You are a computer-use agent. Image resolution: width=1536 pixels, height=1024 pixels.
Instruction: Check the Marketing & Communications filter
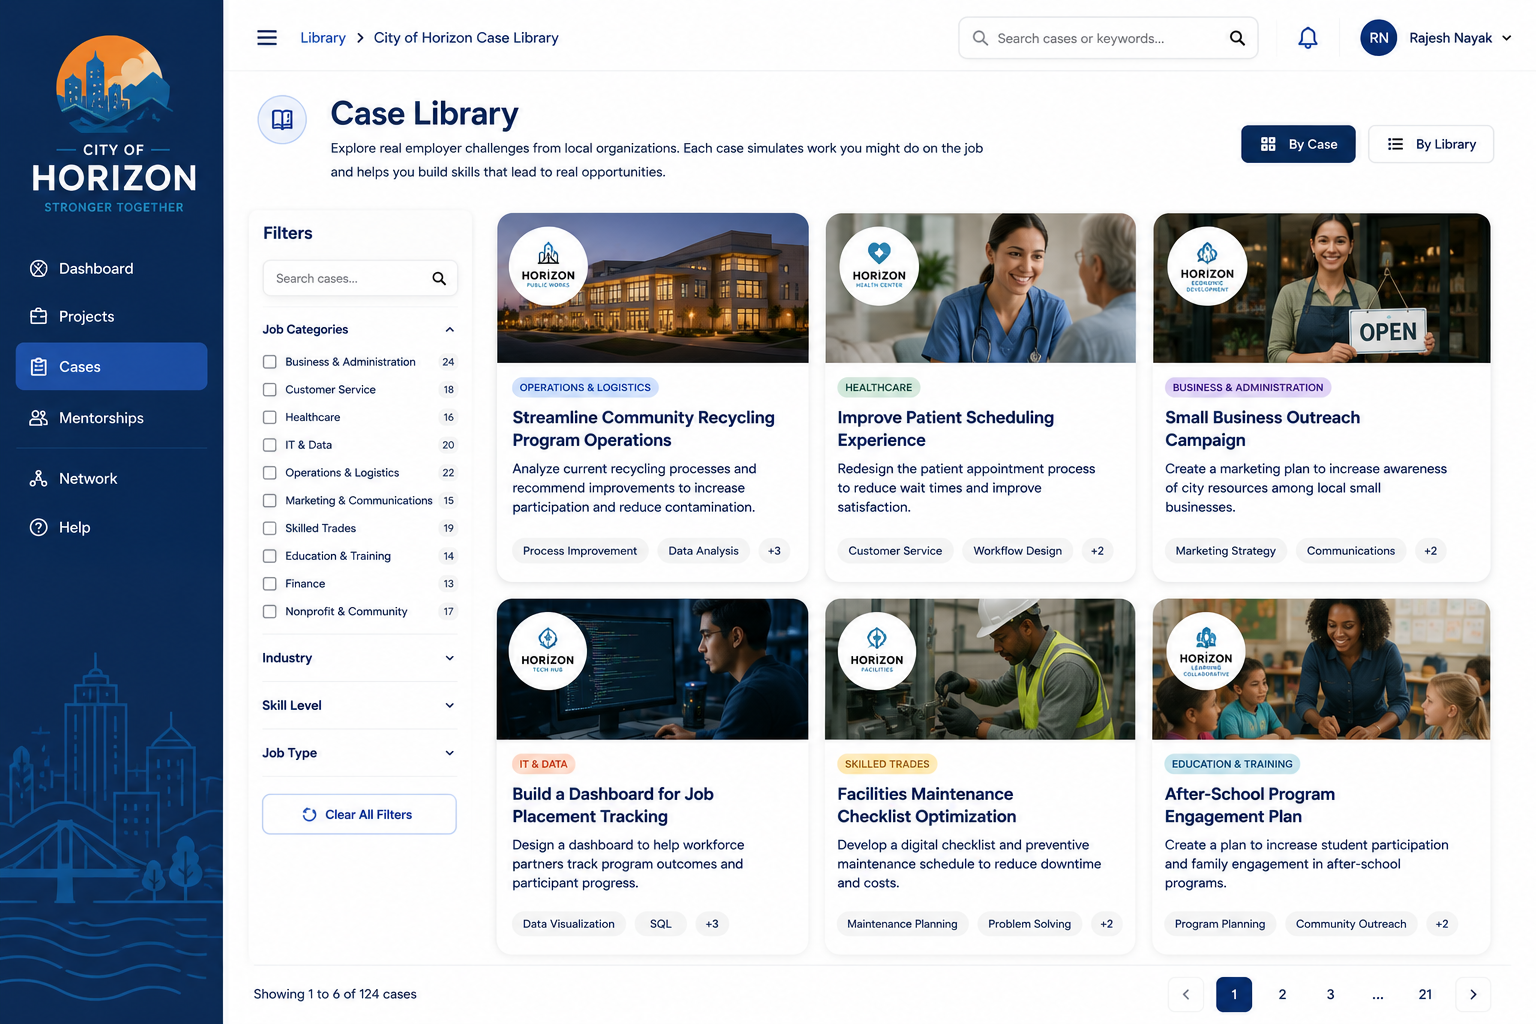tap(269, 500)
